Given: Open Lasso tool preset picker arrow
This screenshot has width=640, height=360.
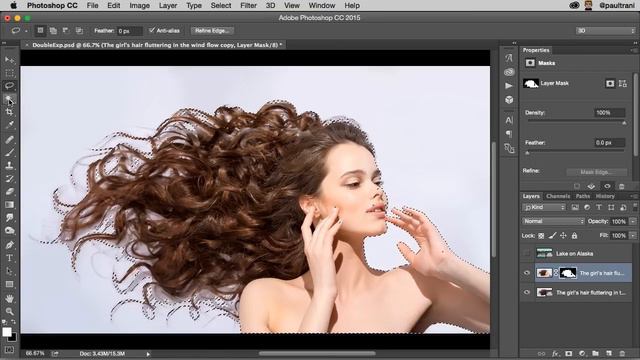Looking at the screenshot, I should click(26, 31).
